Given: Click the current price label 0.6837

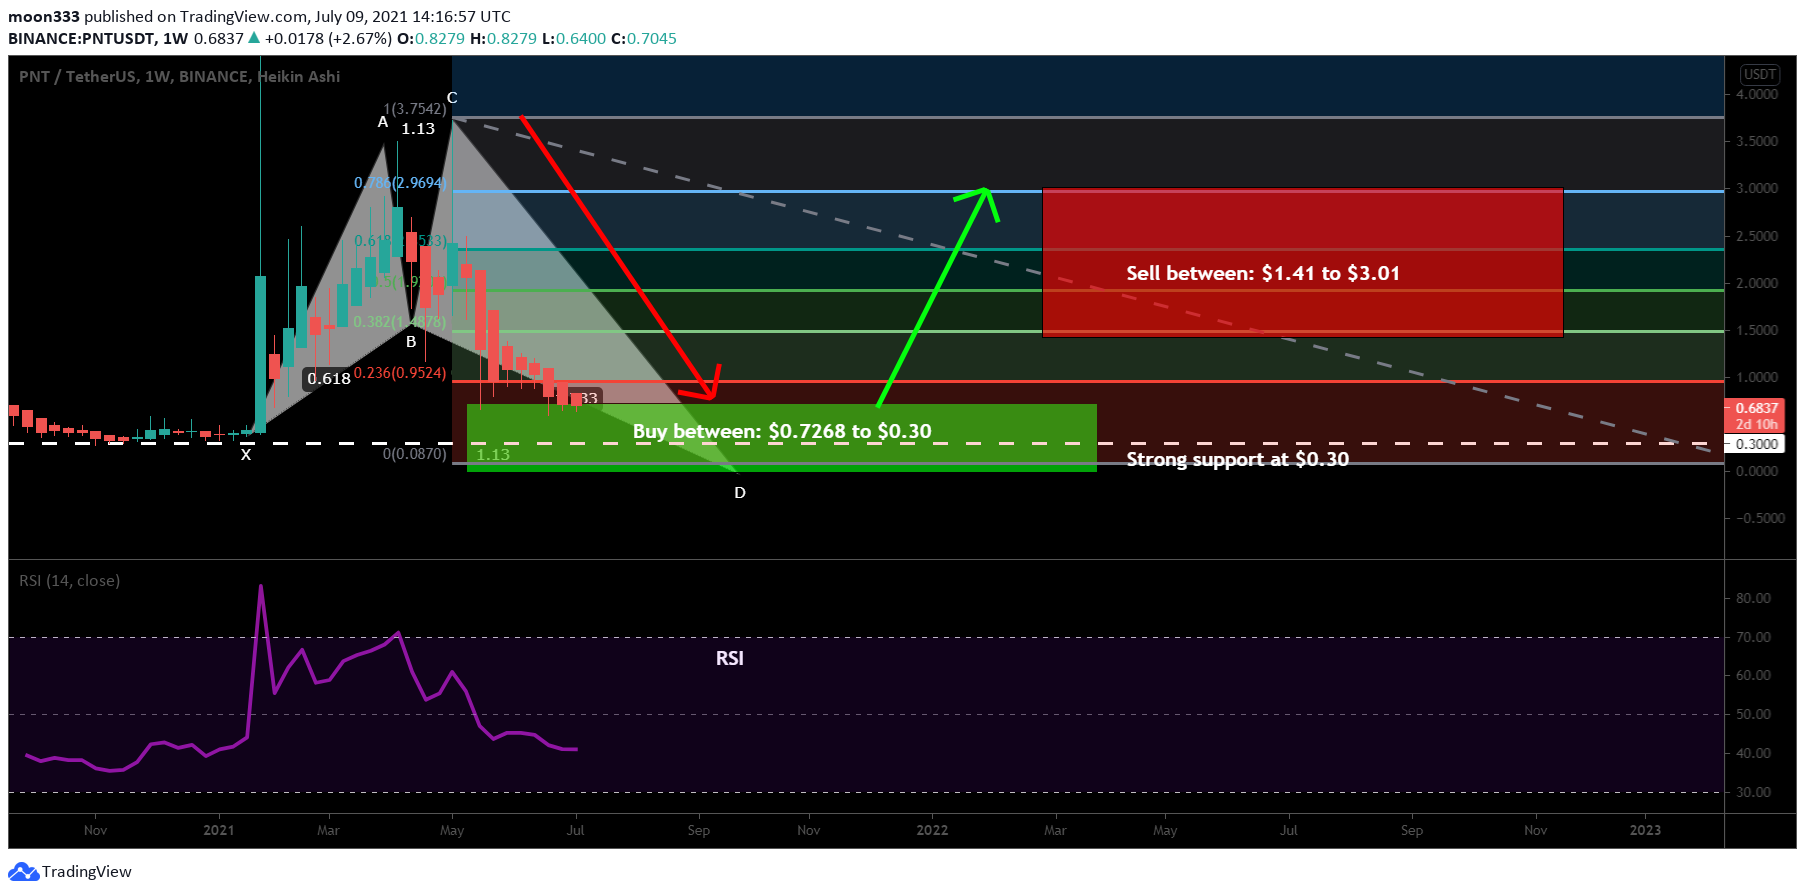Looking at the screenshot, I should tap(1756, 408).
